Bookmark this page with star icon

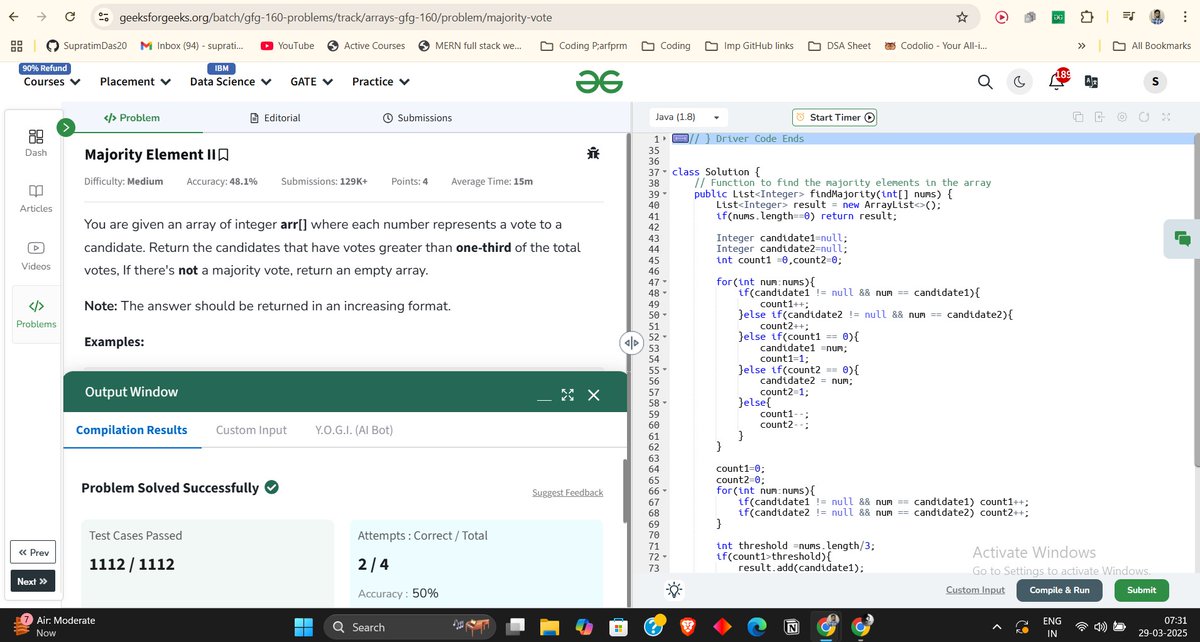pyautogui.click(x=962, y=17)
